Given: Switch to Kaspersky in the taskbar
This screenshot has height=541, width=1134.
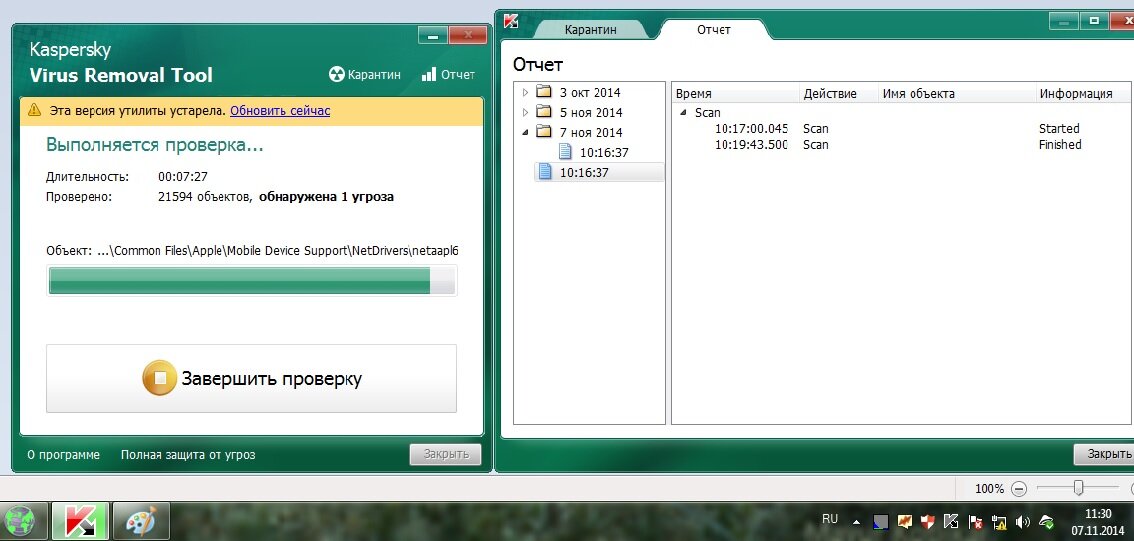Looking at the screenshot, I should pos(80,521).
